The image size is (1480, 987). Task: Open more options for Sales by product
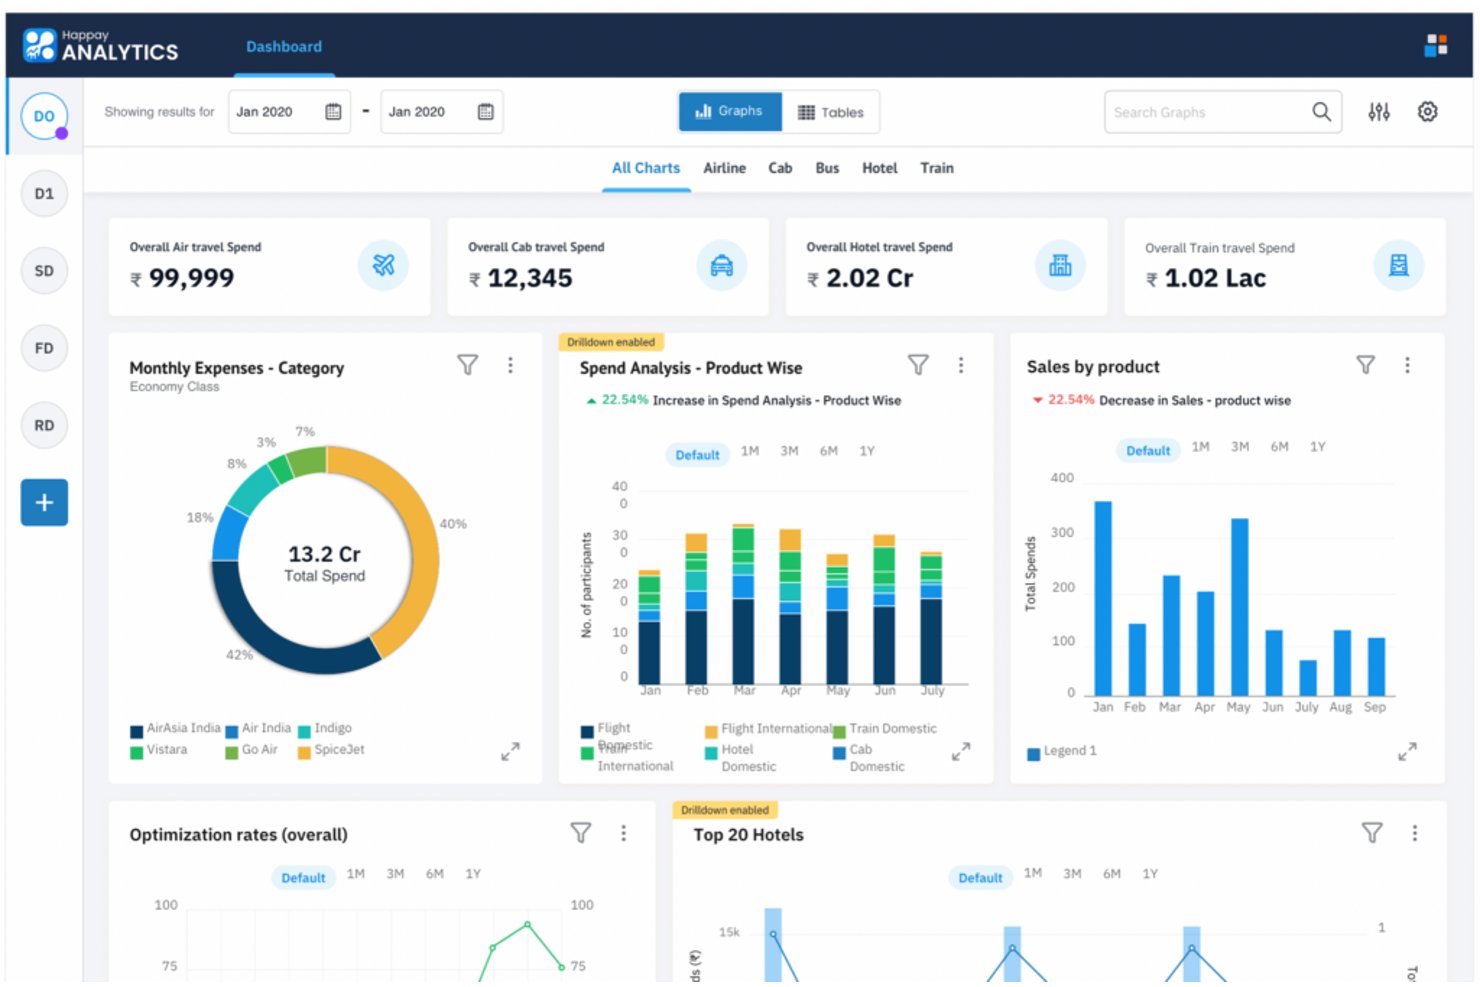[x=1407, y=365]
